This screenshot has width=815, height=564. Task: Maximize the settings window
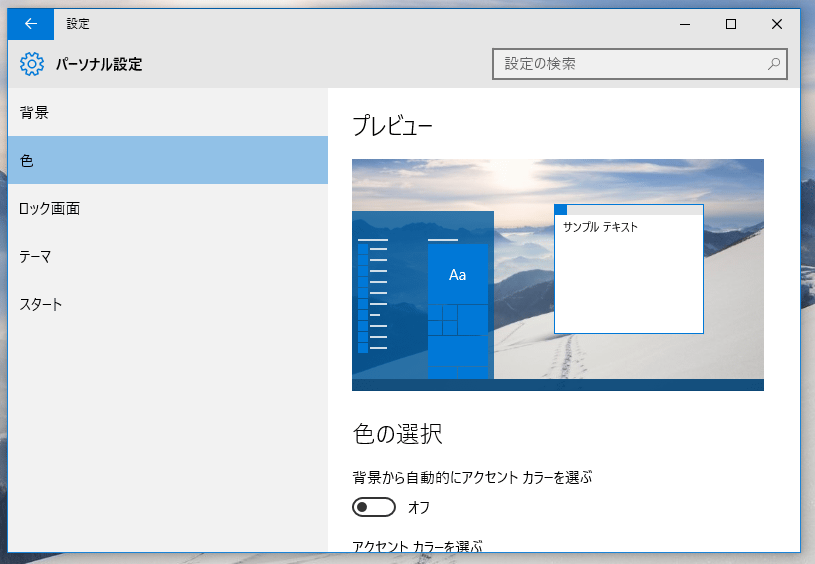point(731,24)
